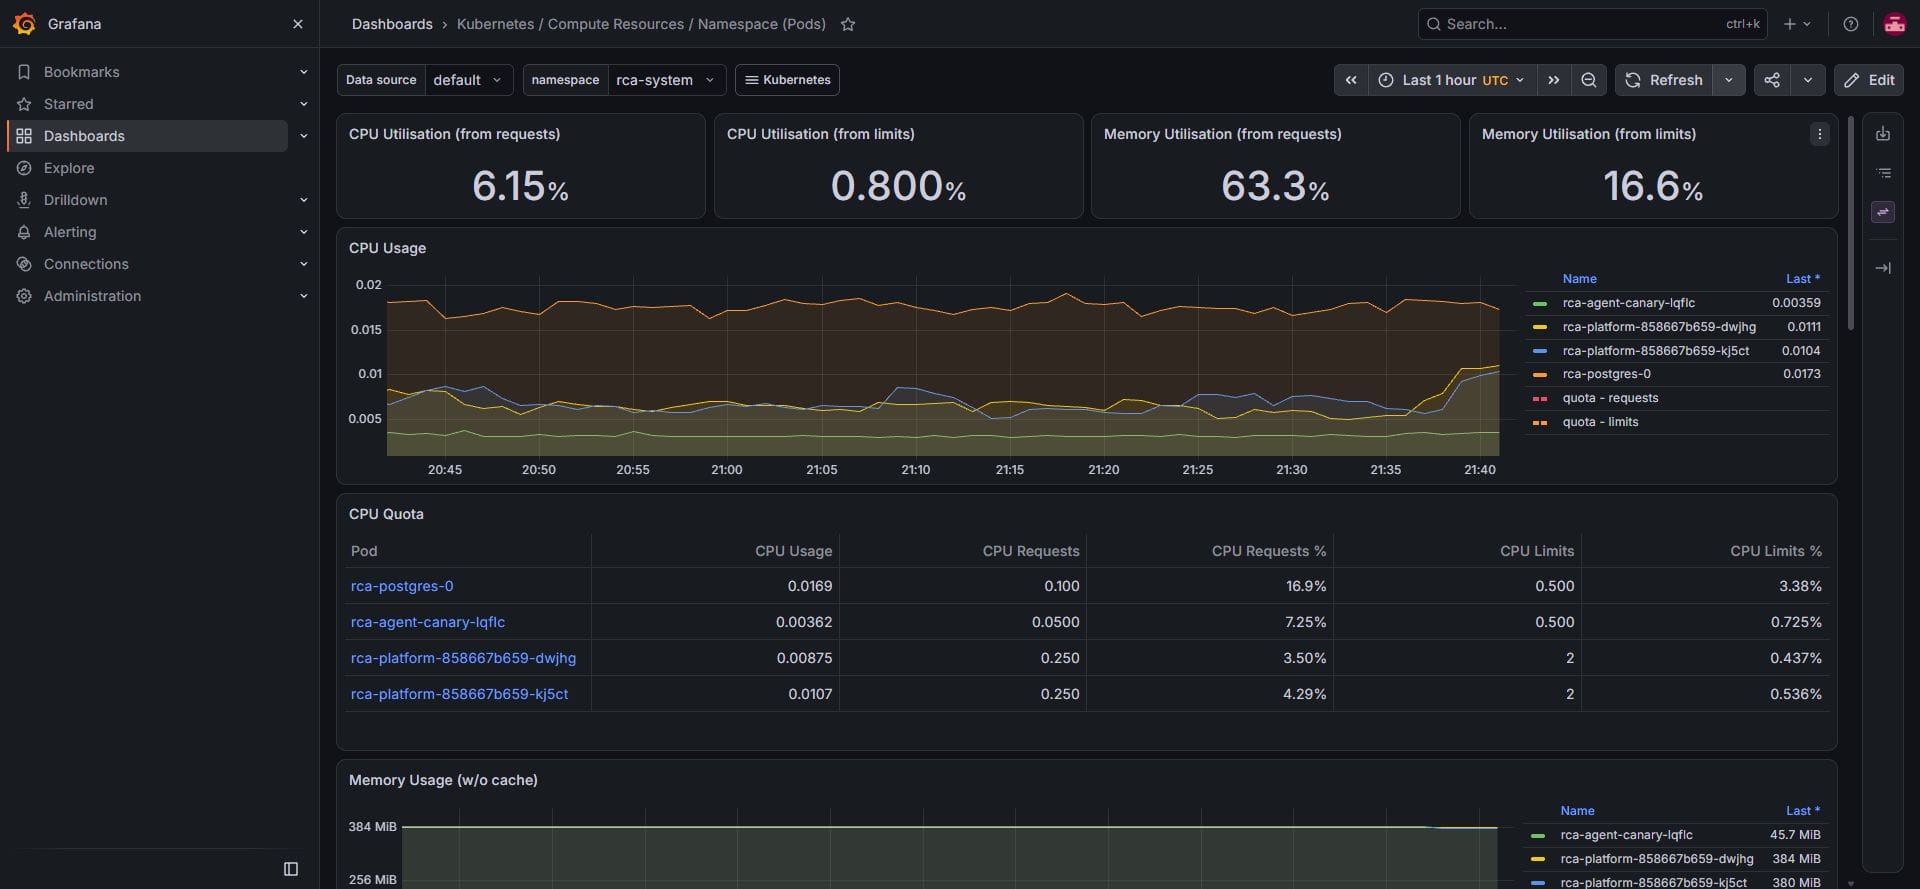Click the Refresh button
1920x889 pixels.
pyautogui.click(x=1664, y=80)
